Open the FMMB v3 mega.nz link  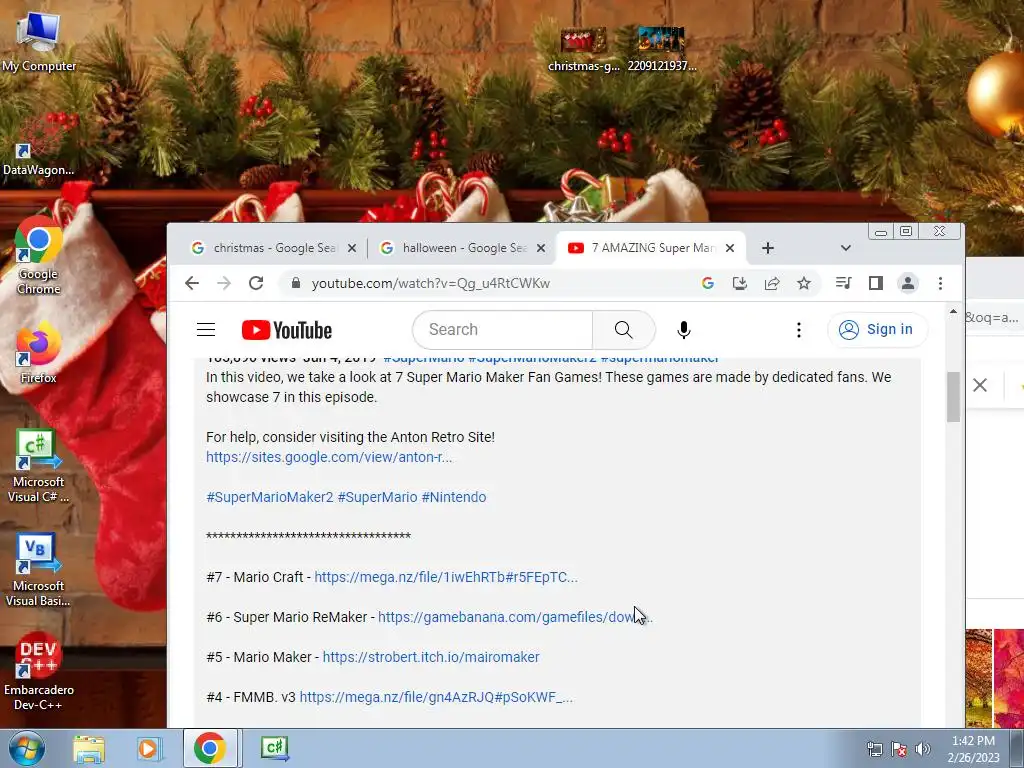[436, 697]
